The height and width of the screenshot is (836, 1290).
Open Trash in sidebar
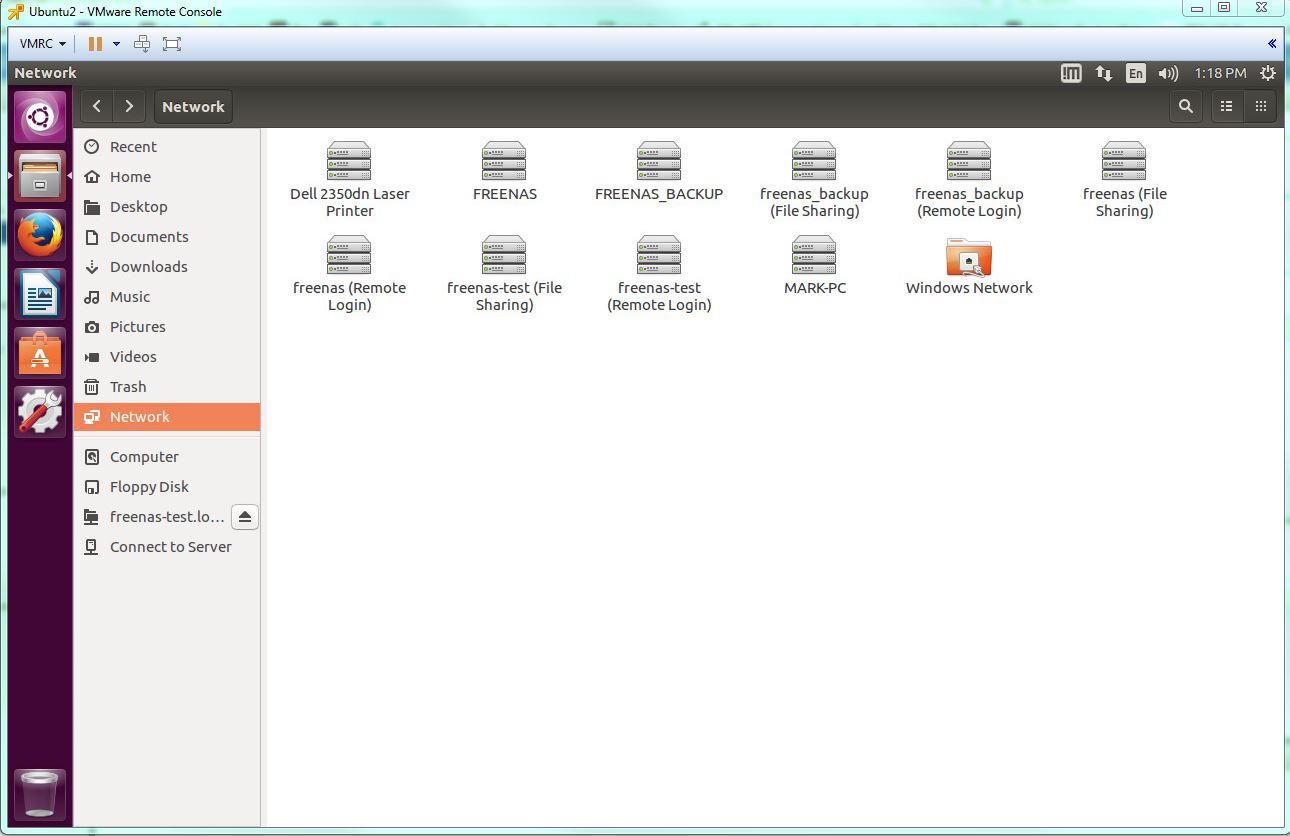tap(166, 387)
